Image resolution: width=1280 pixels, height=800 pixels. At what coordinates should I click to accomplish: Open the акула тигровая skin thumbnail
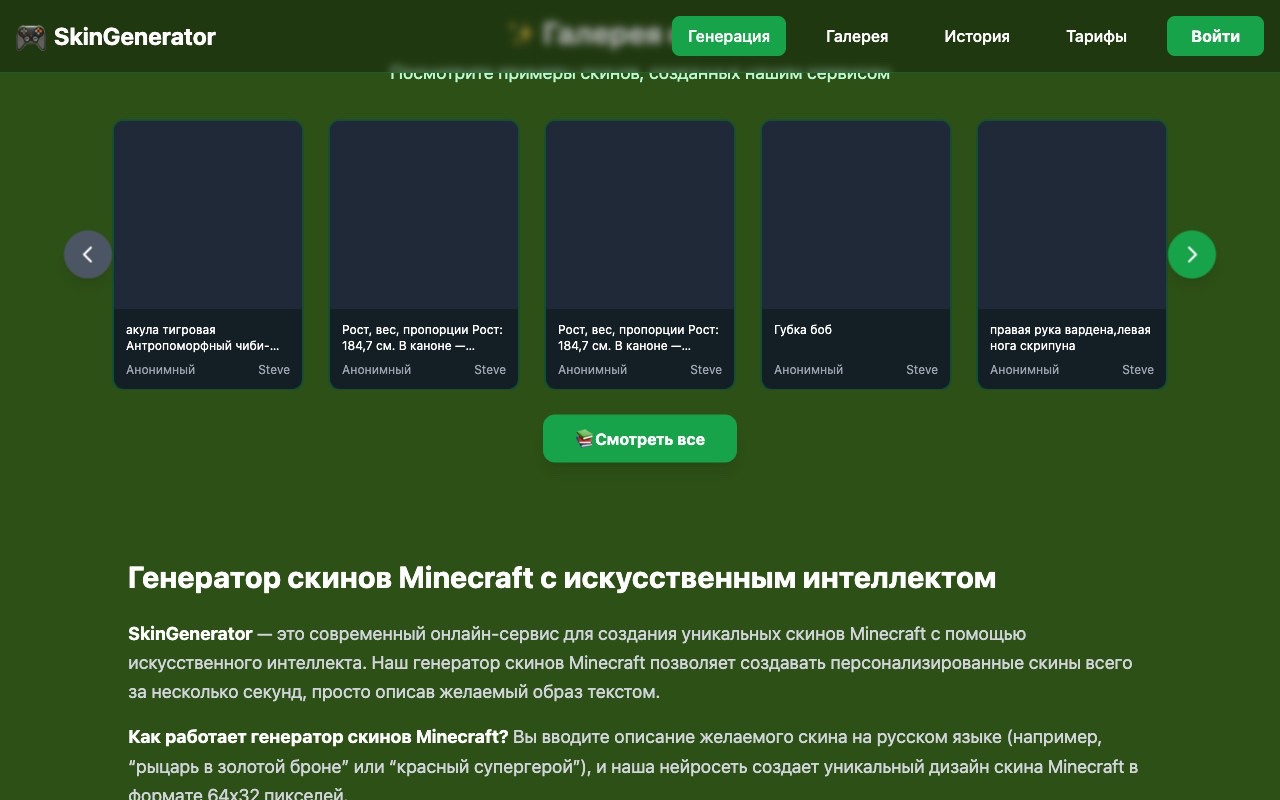(x=208, y=215)
